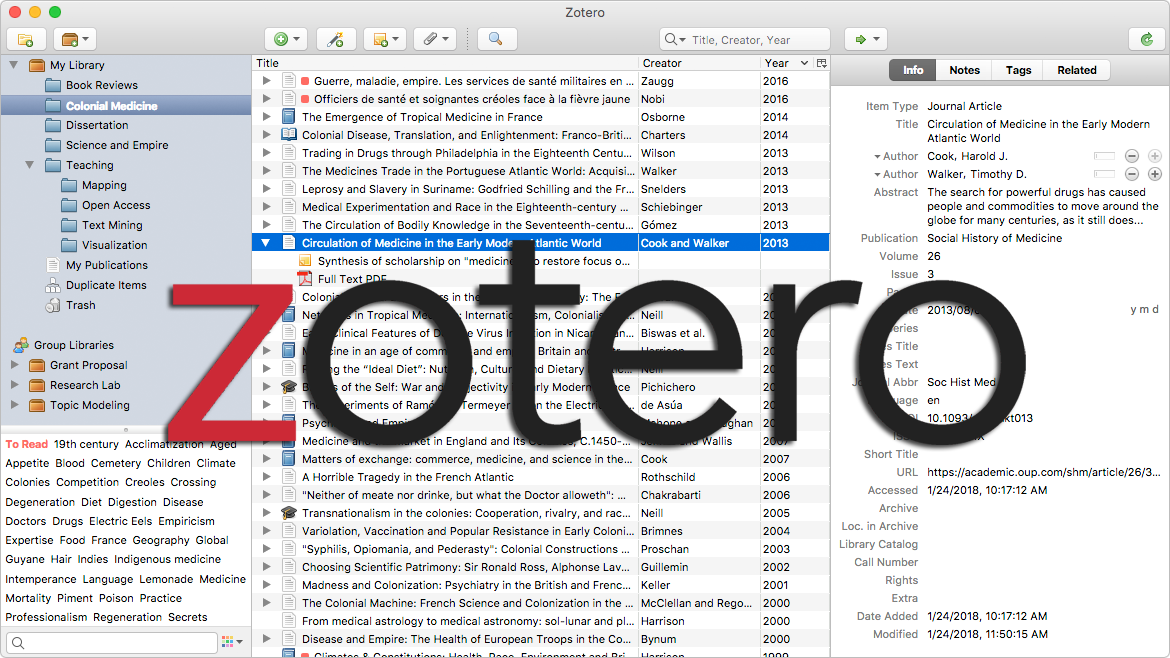Screen dimensions: 1170x658
Task: Click the green New Item button
Action: [287, 40]
